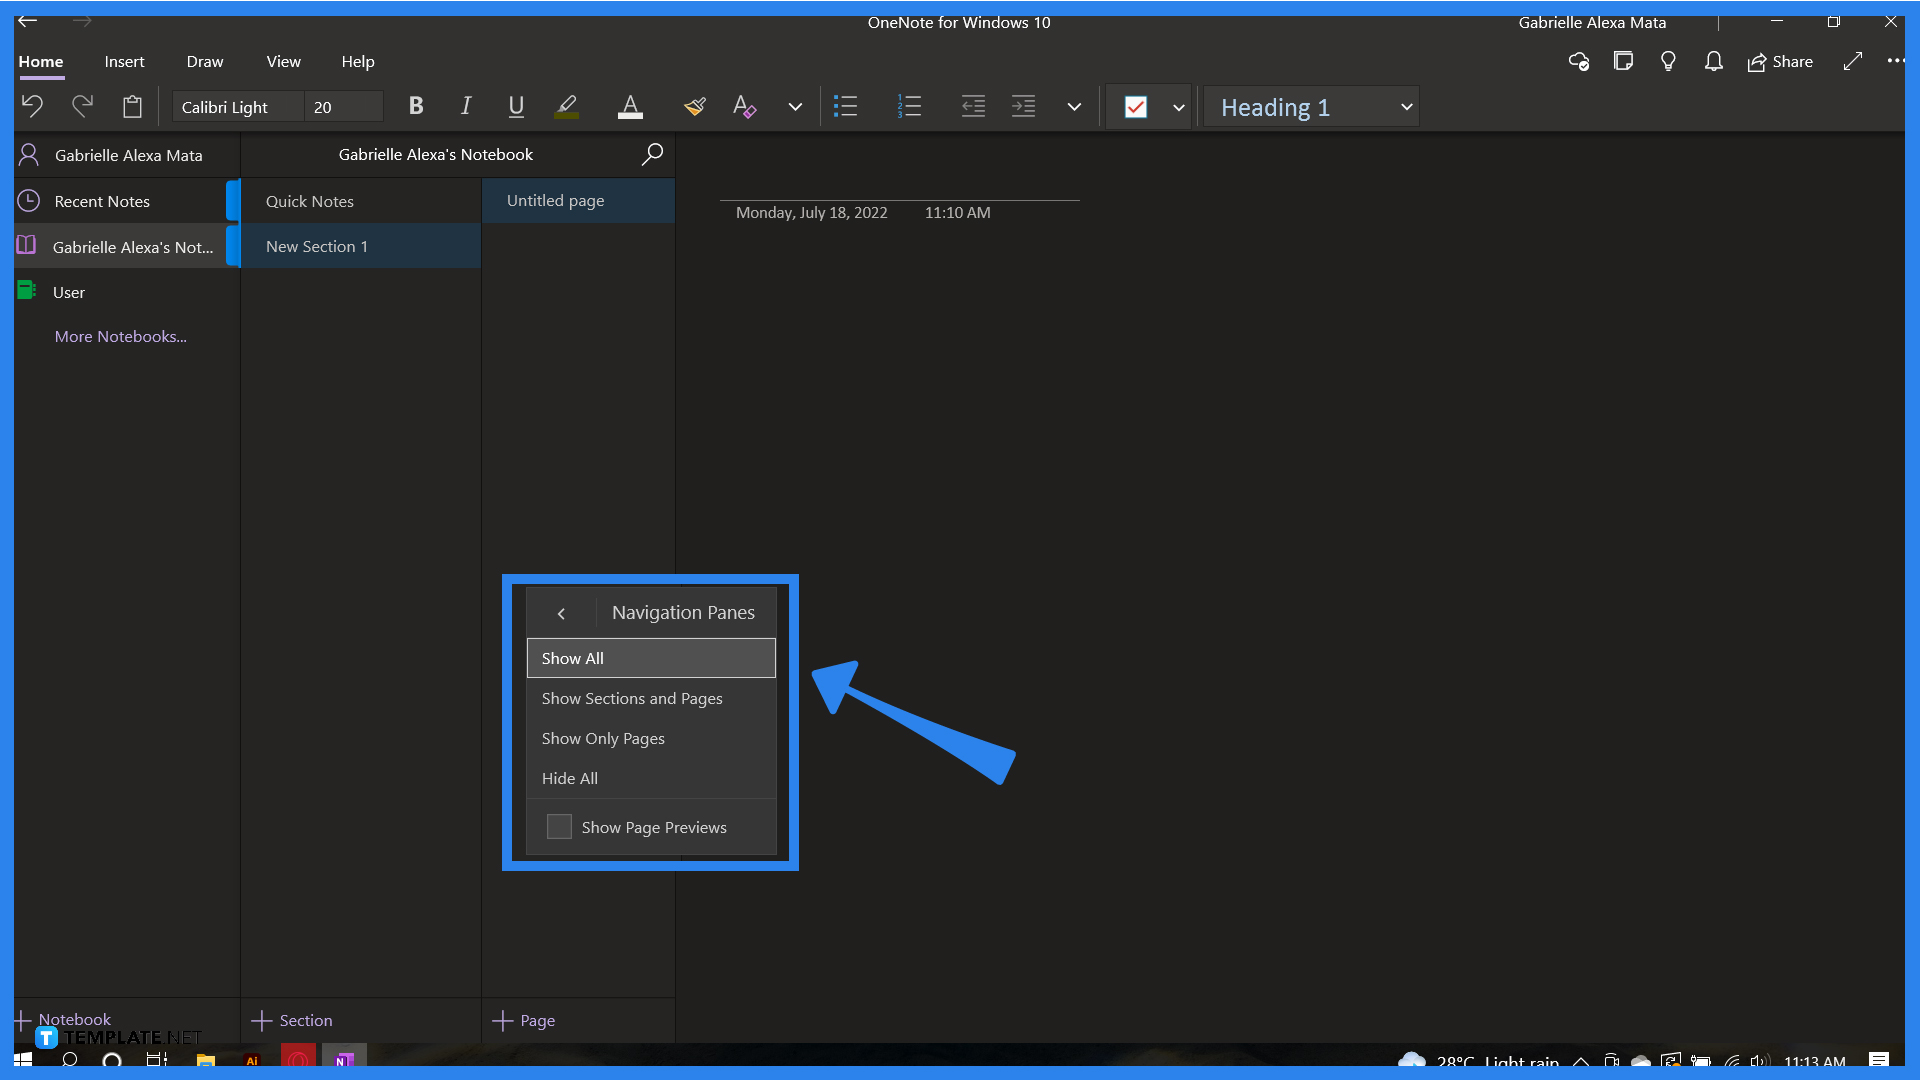The width and height of the screenshot is (1920, 1080).
Task: Toggle bold formatting
Action: tap(415, 106)
